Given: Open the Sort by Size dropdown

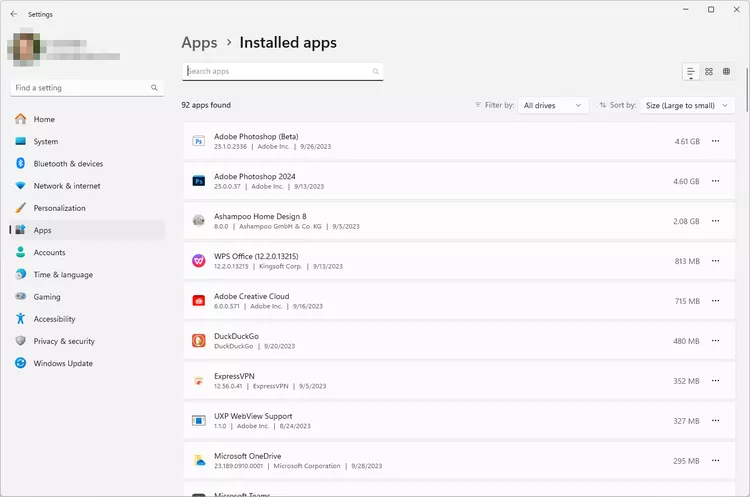Looking at the screenshot, I should click(687, 105).
